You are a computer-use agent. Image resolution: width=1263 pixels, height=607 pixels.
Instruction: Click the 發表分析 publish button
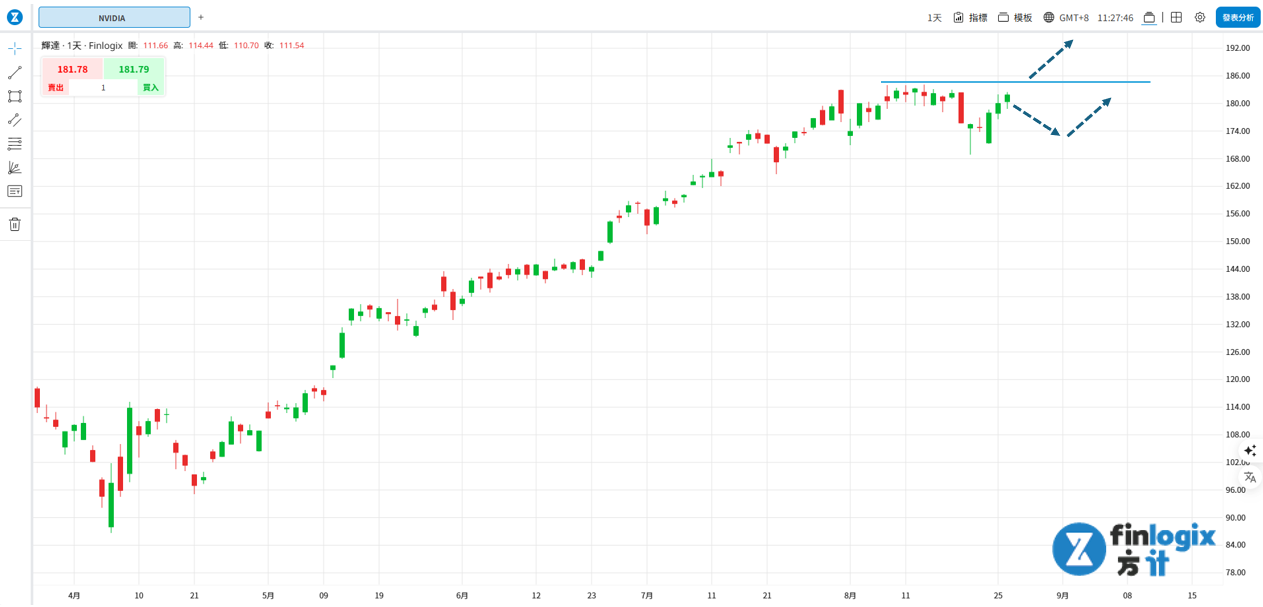click(x=1238, y=17)
